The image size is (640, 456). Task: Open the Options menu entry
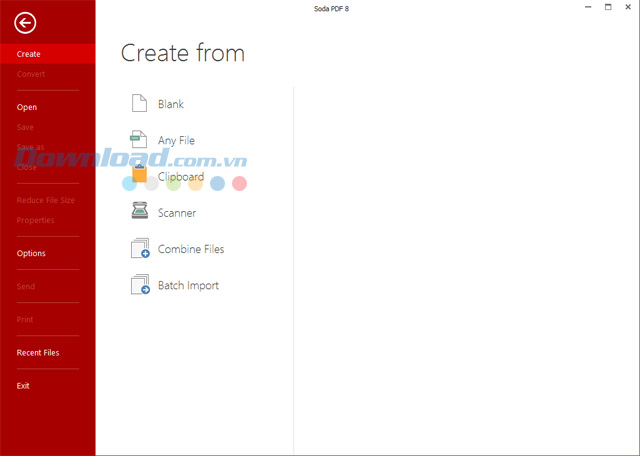[x=31, y=254]
